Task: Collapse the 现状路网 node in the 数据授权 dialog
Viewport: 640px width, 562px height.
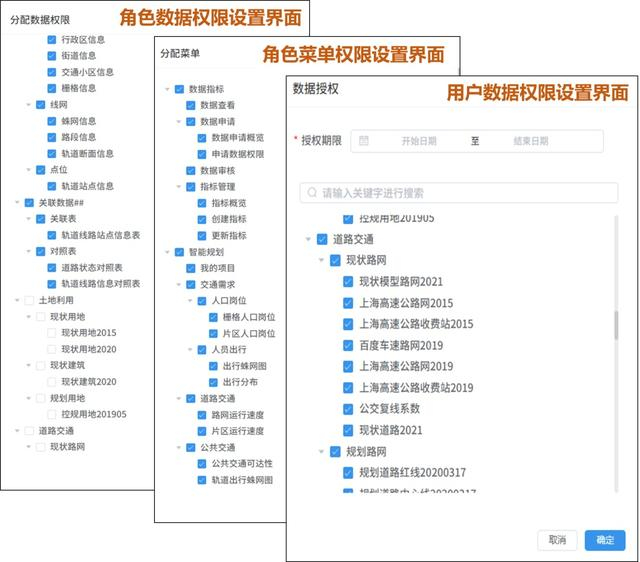Action: [x=321, y=260]
